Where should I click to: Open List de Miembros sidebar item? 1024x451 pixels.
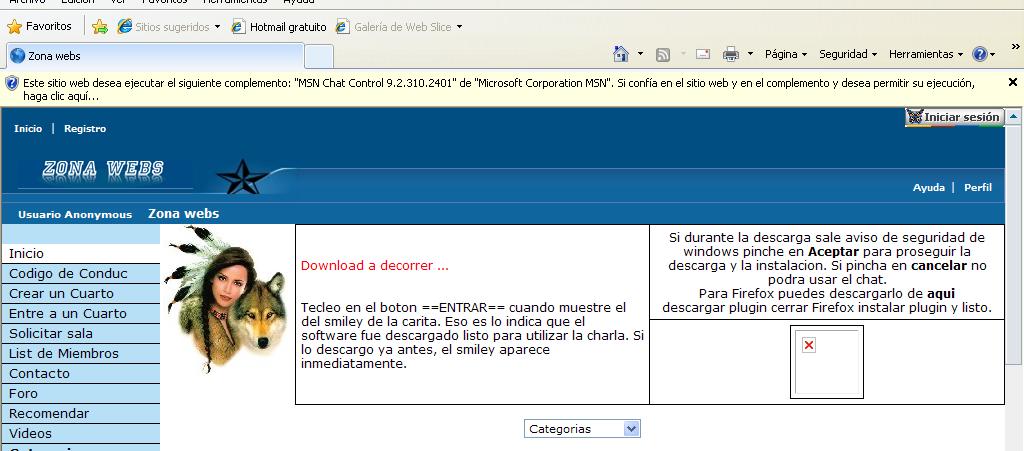[x=81, y=354]
